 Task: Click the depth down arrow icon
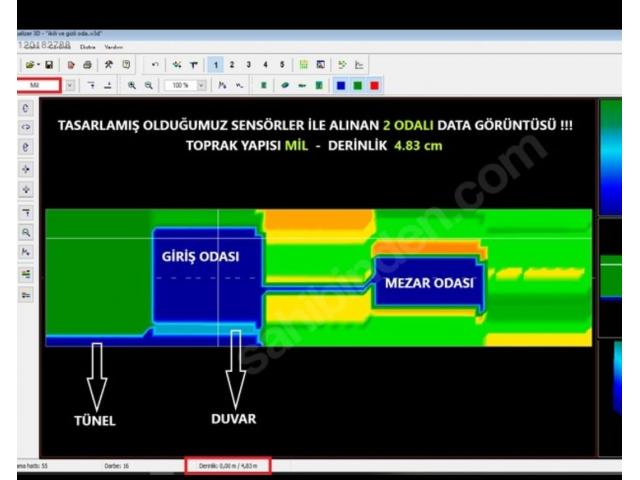[91, 85]
